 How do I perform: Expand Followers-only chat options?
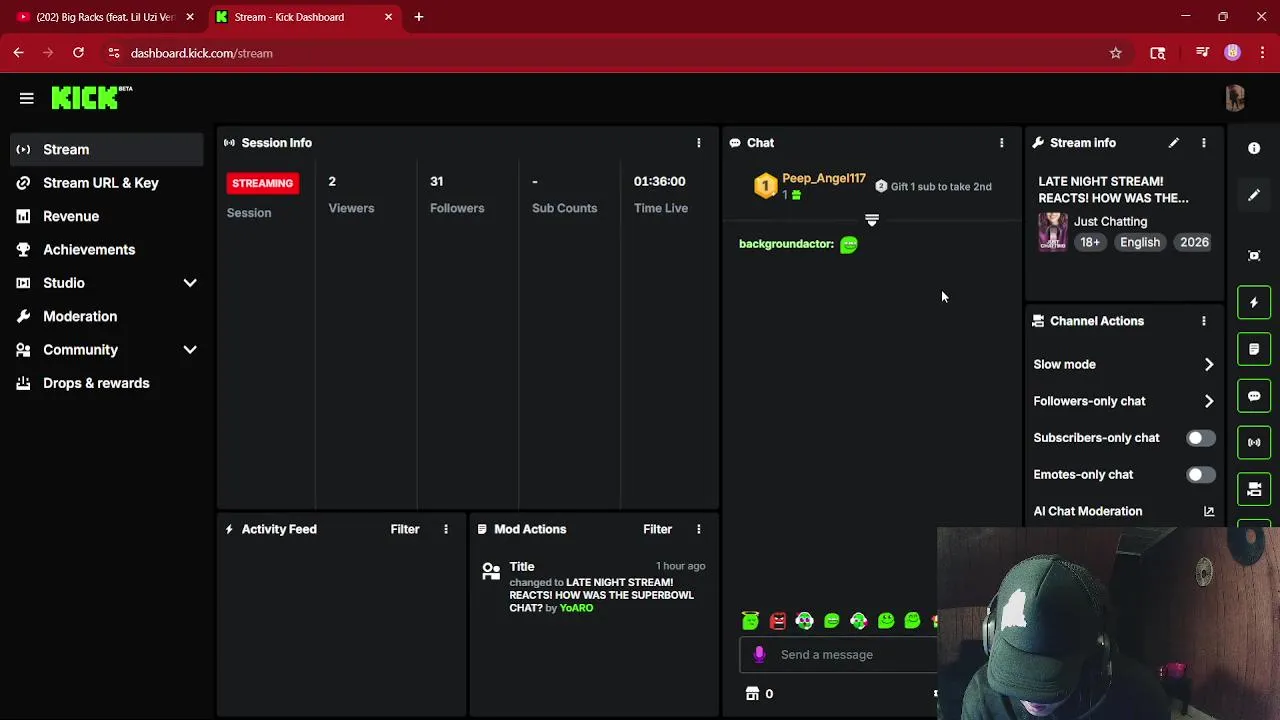(1209, 401)
